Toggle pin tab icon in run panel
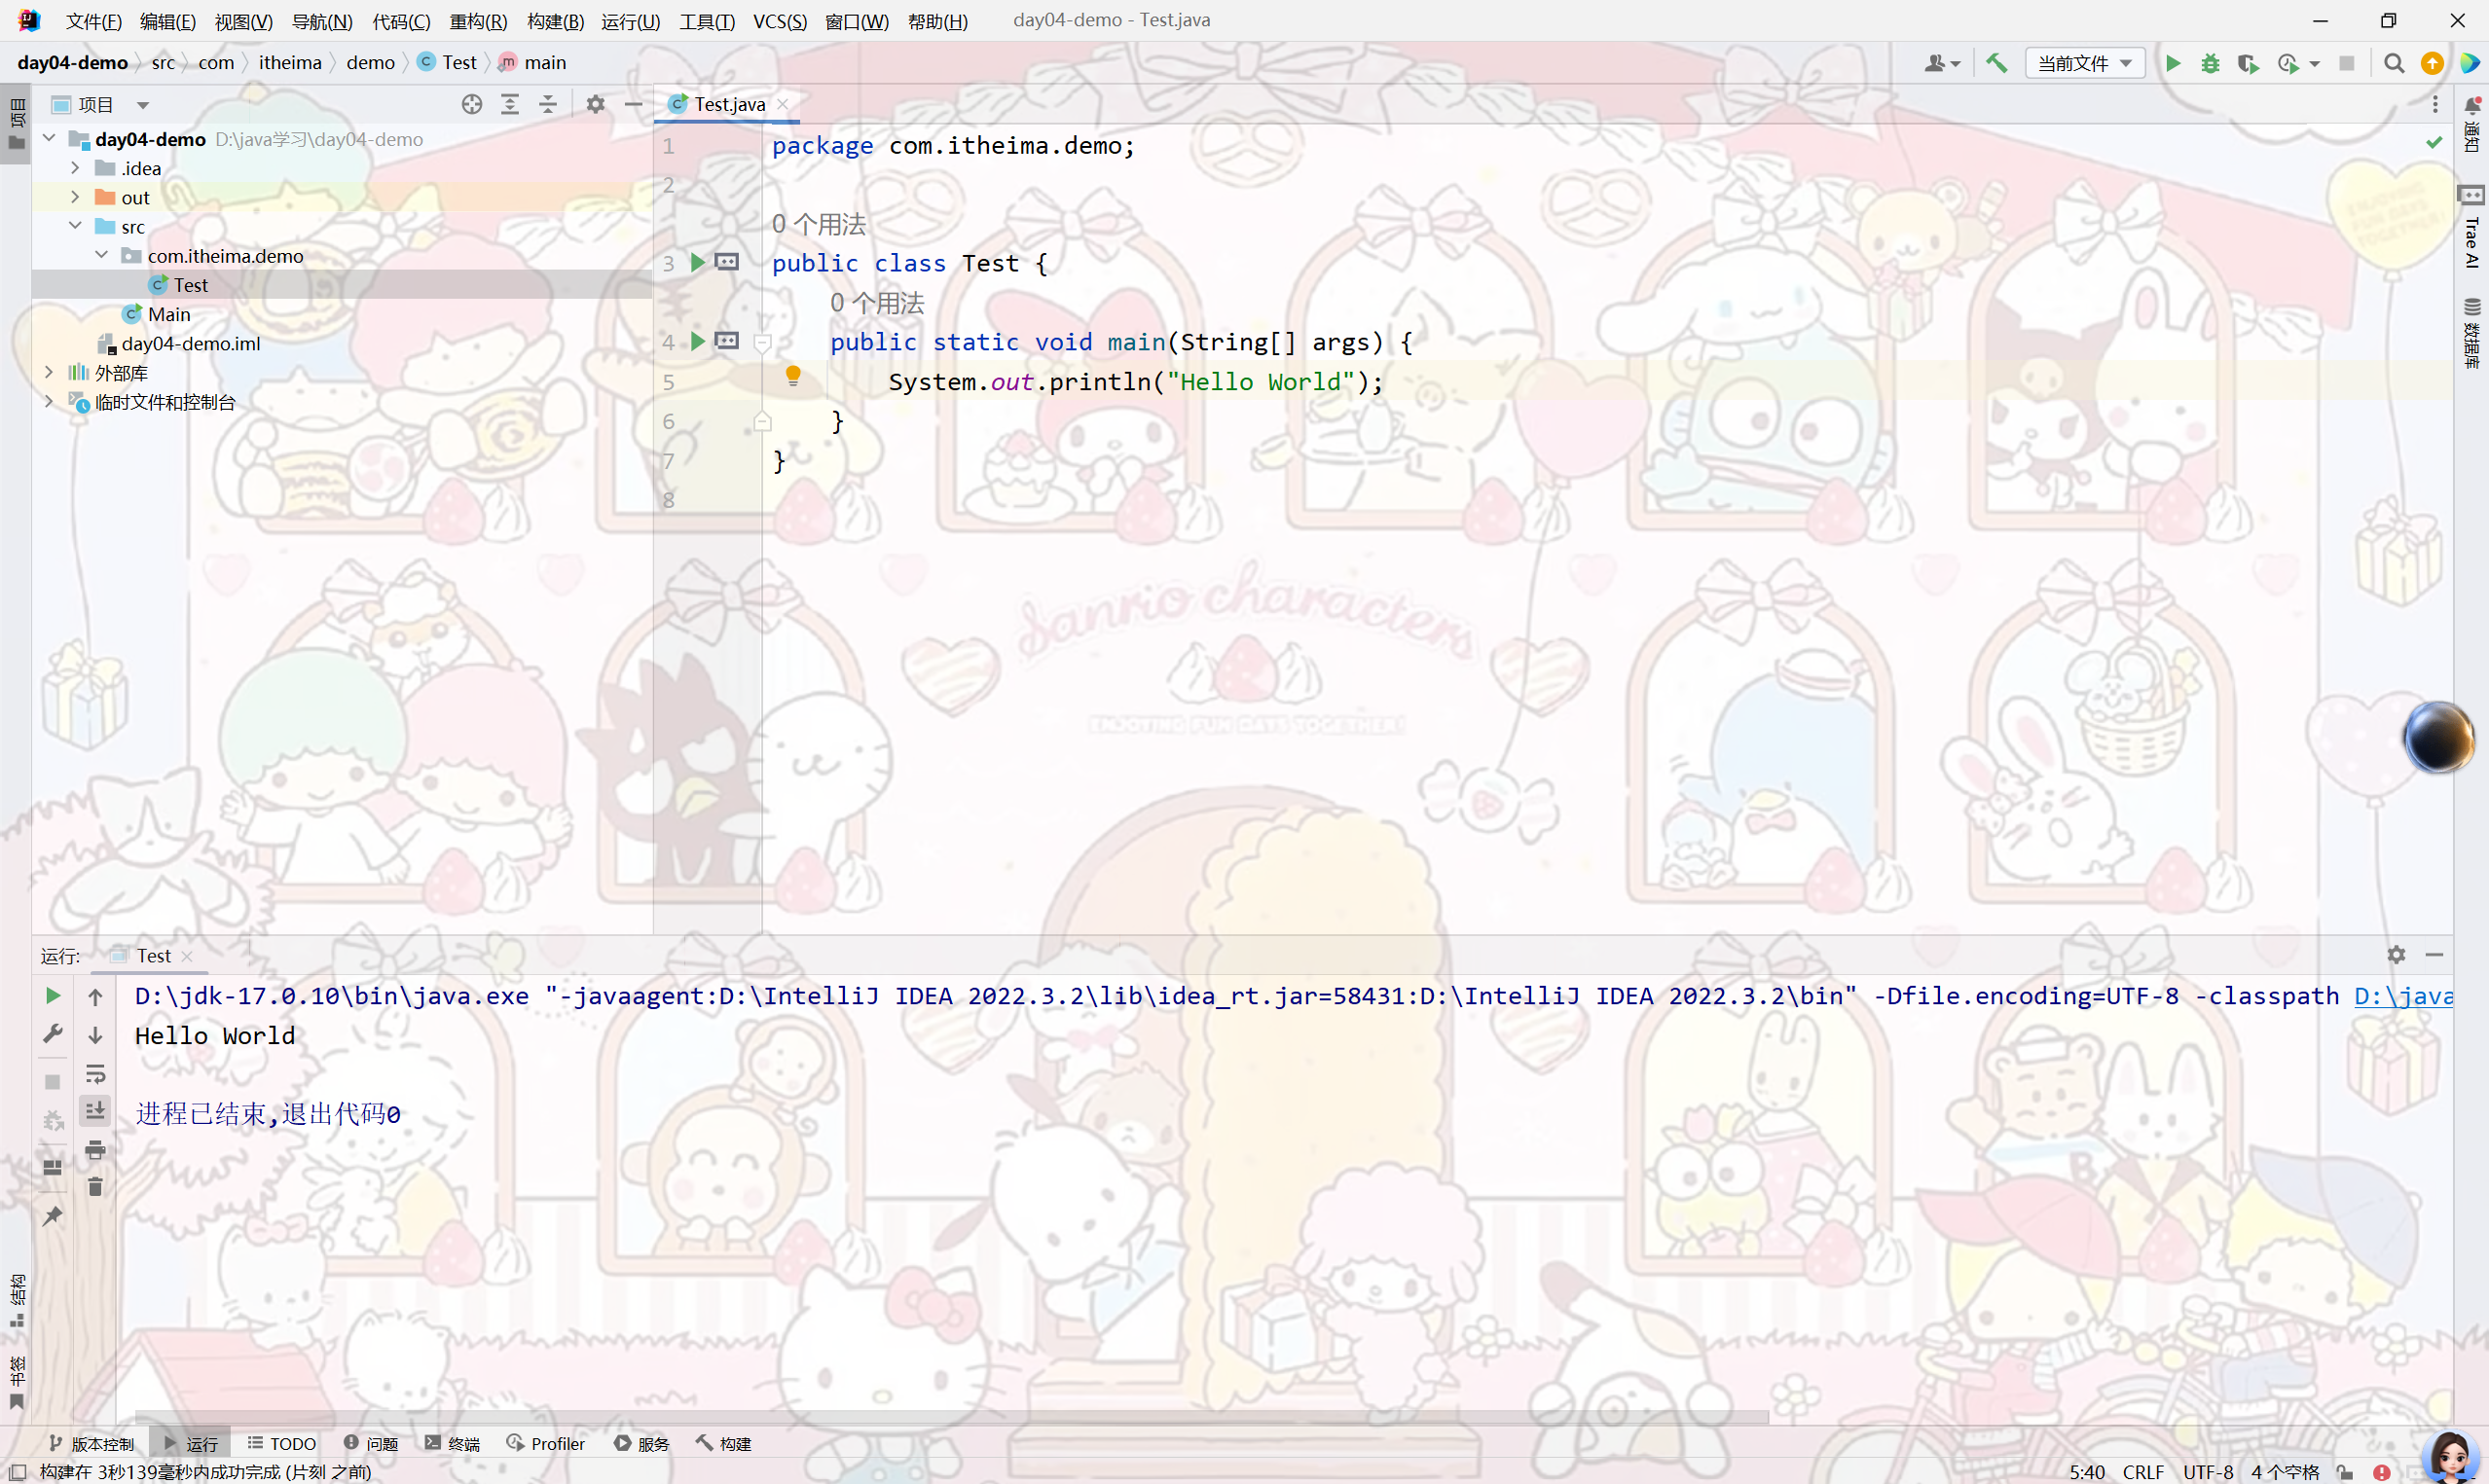The image size is (2489, 1484). click(x=53, y=1216)
